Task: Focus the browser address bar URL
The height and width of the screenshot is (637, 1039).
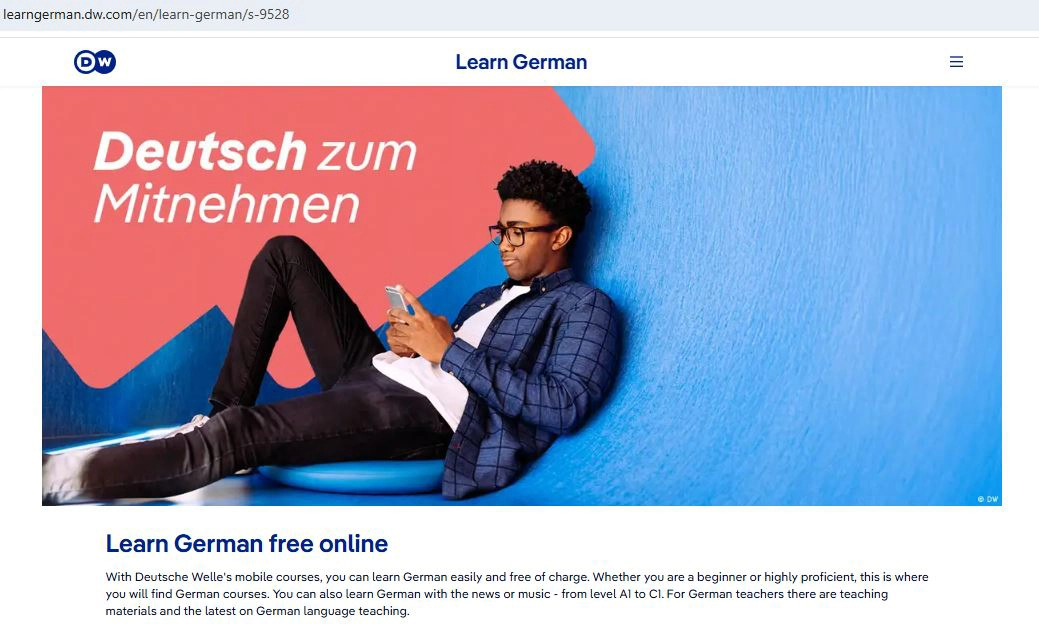Action: pos(146,14)
